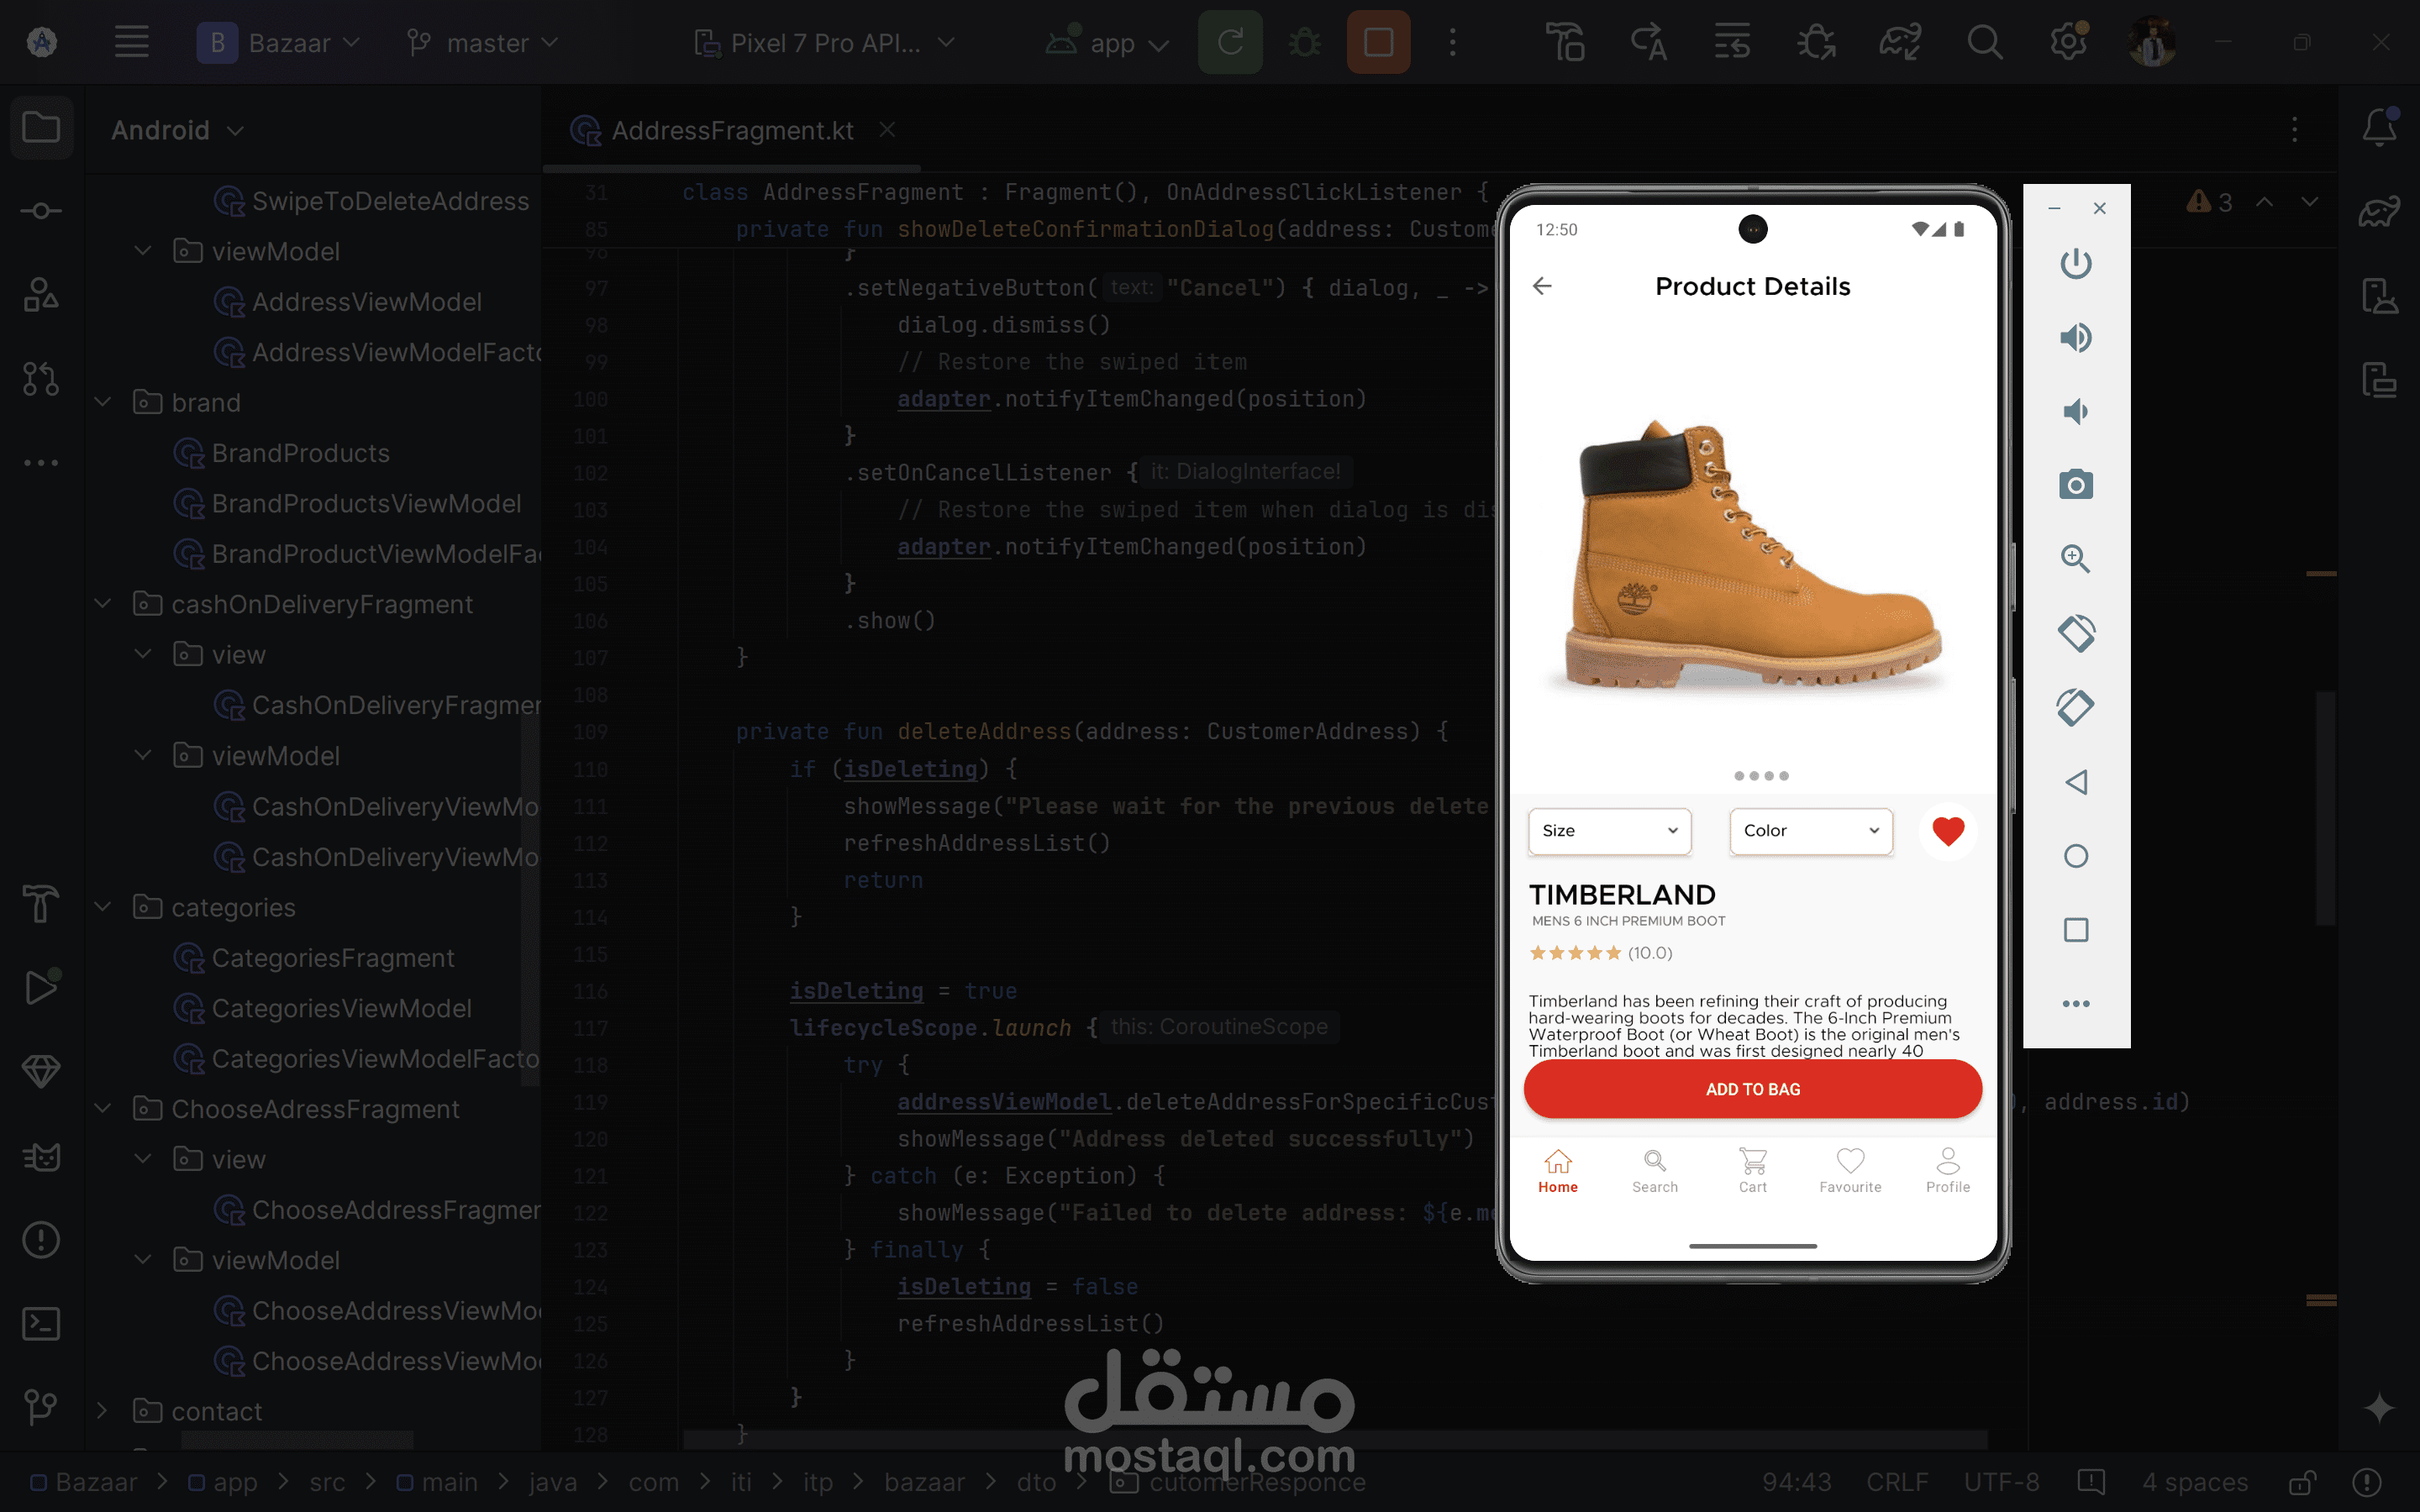Open the Size dropdown in the app

[1608, 831]
